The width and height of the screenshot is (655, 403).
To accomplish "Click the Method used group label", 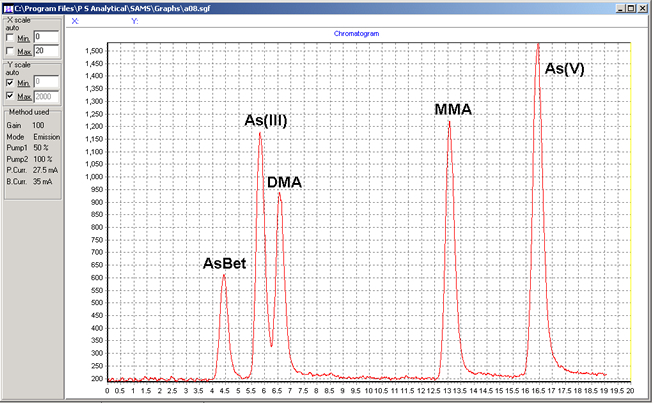I will pyautogui.click(x=29, y=112).
